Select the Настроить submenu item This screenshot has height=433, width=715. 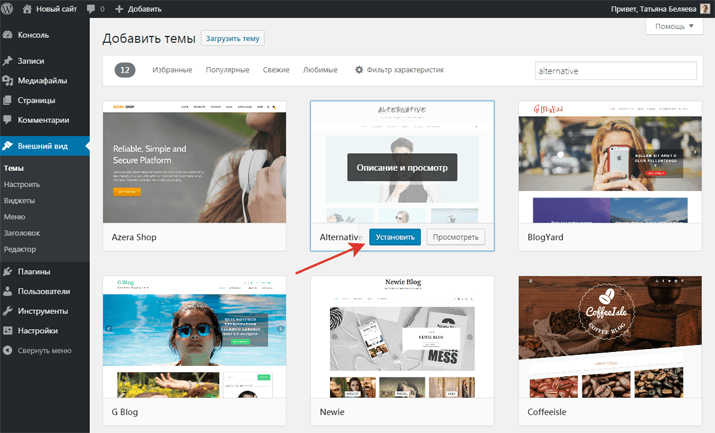coord(22,185)
